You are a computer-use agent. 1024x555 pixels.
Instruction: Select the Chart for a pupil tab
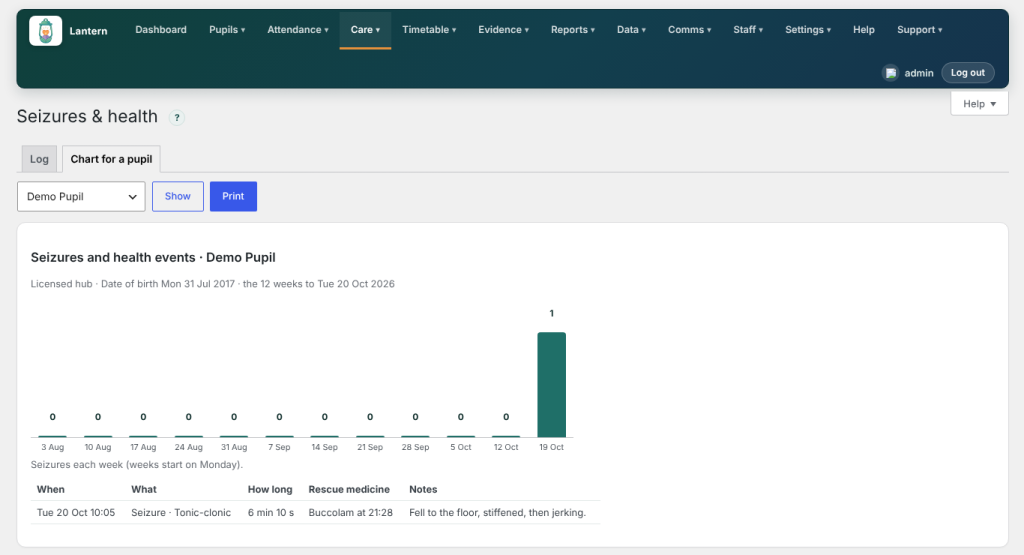(x=111, y=159)
